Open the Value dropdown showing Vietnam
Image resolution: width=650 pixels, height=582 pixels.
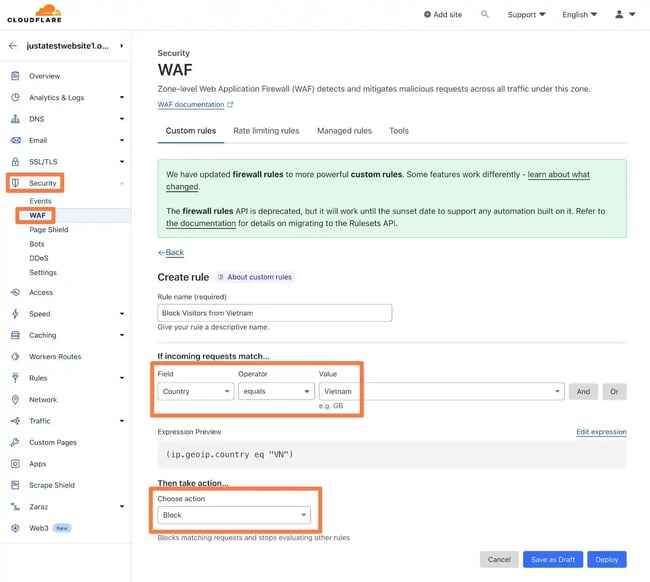pyautogui.click(x=441, y=391)
